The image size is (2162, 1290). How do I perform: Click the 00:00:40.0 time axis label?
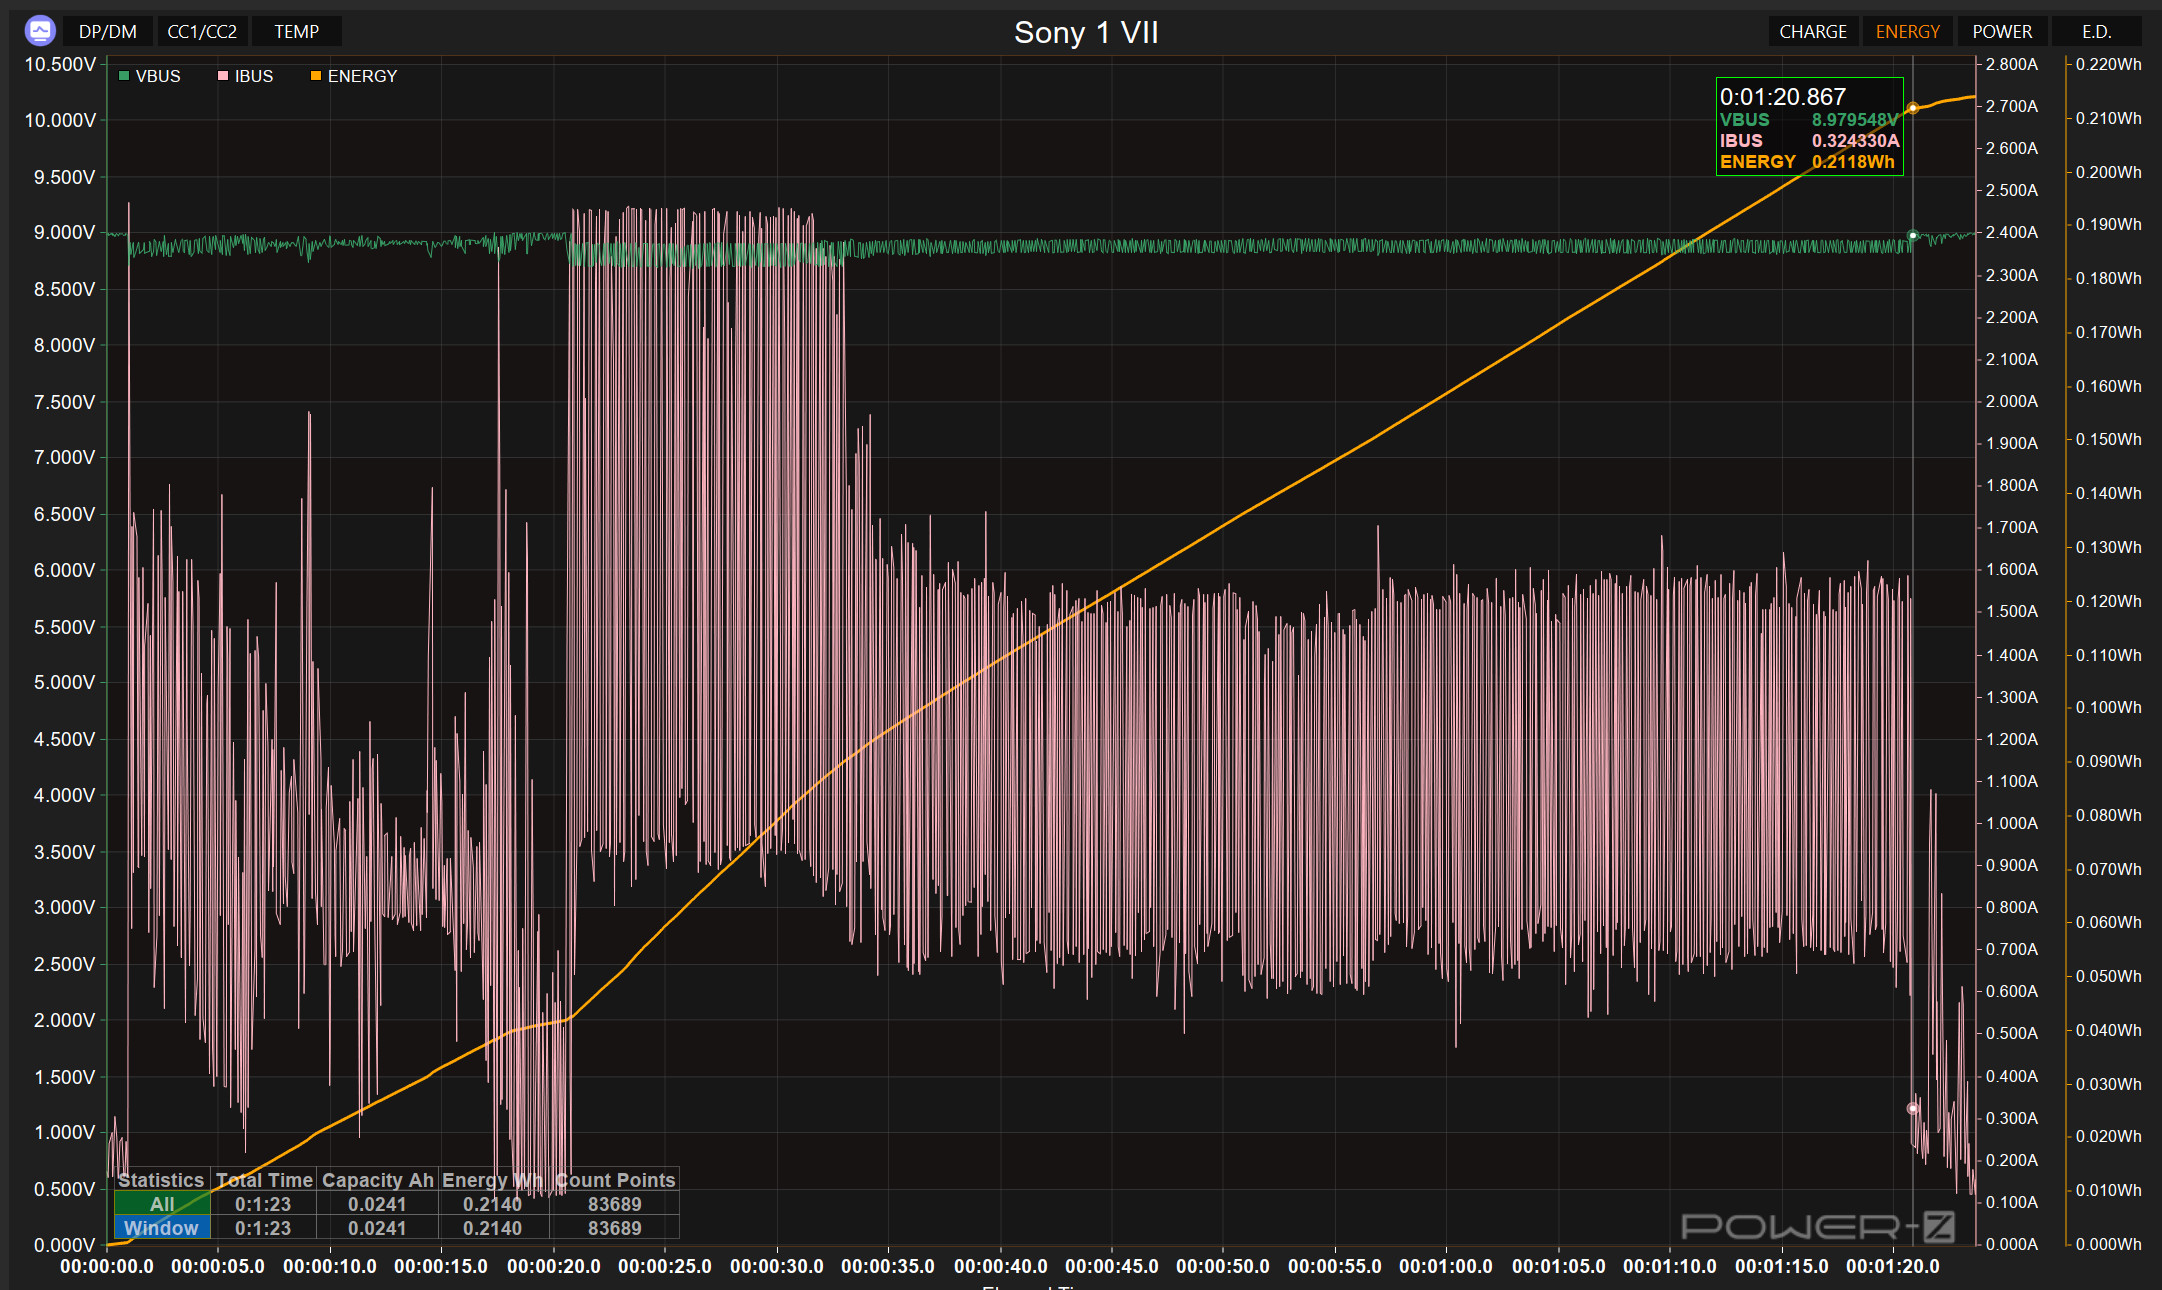[1000, 1266]
